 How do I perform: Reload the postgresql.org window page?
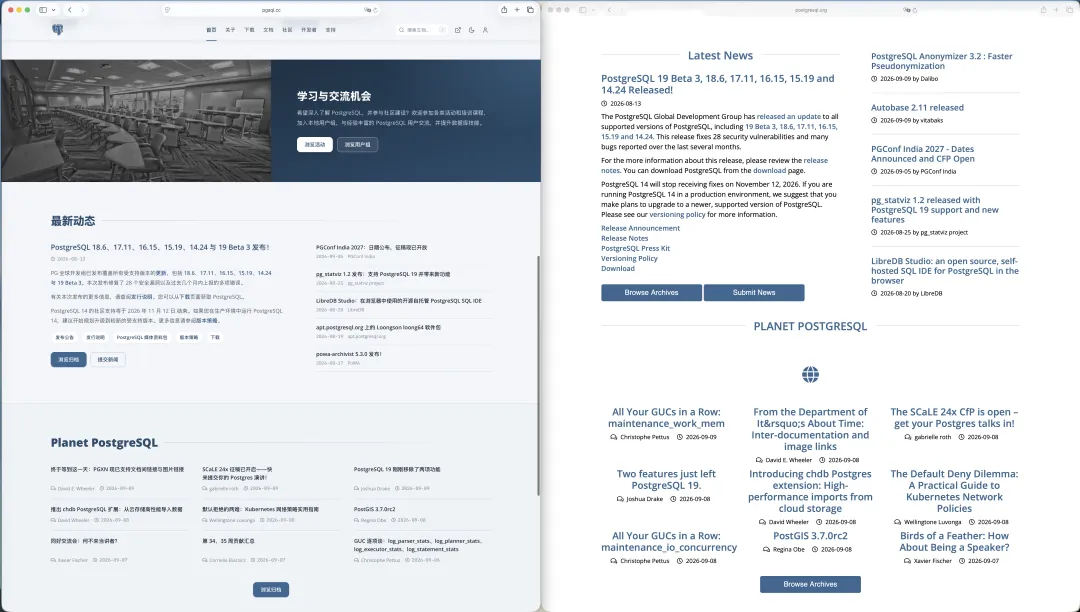point(915,10)
